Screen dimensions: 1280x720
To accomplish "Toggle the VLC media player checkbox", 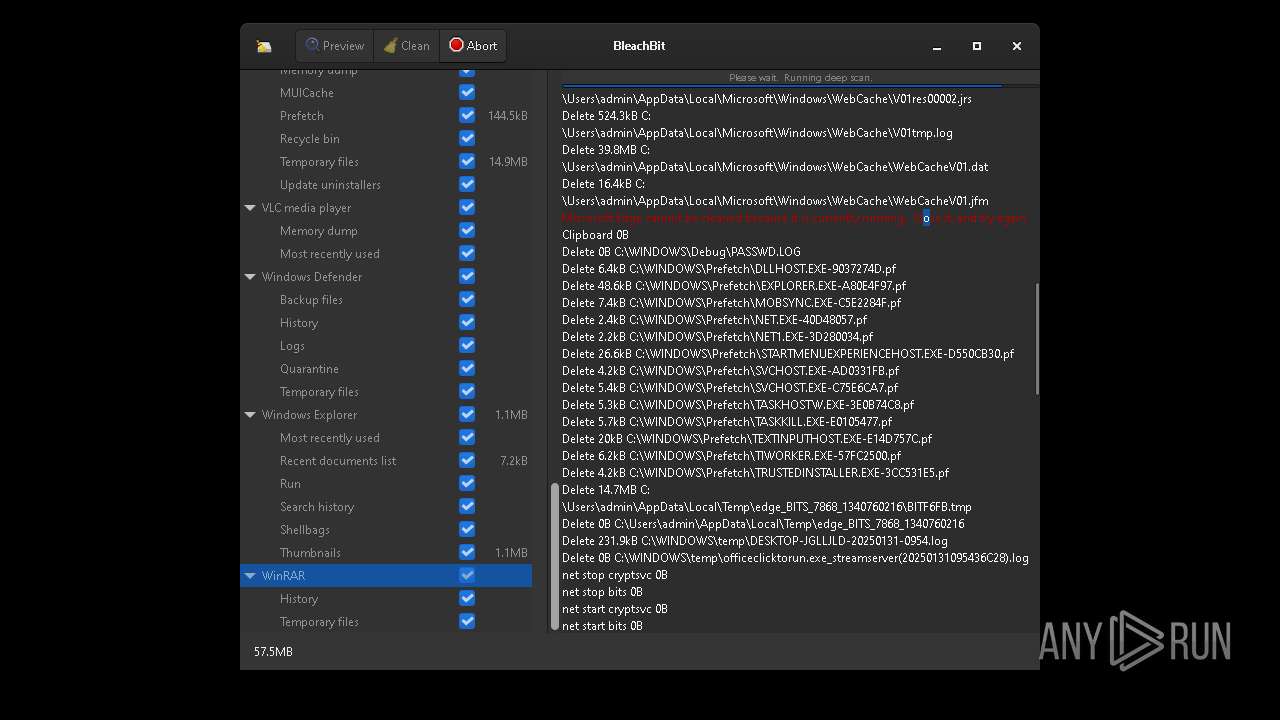I will 467,207.
